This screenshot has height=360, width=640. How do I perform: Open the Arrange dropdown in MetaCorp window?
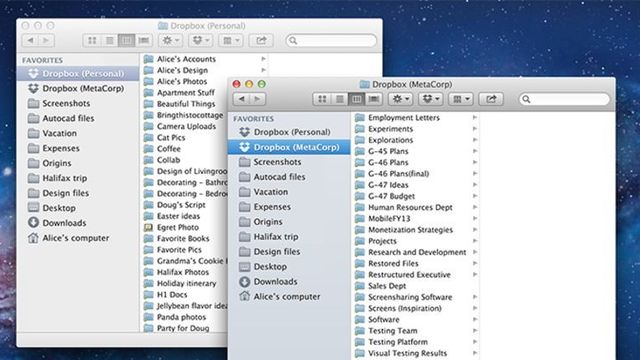[461, 99]
